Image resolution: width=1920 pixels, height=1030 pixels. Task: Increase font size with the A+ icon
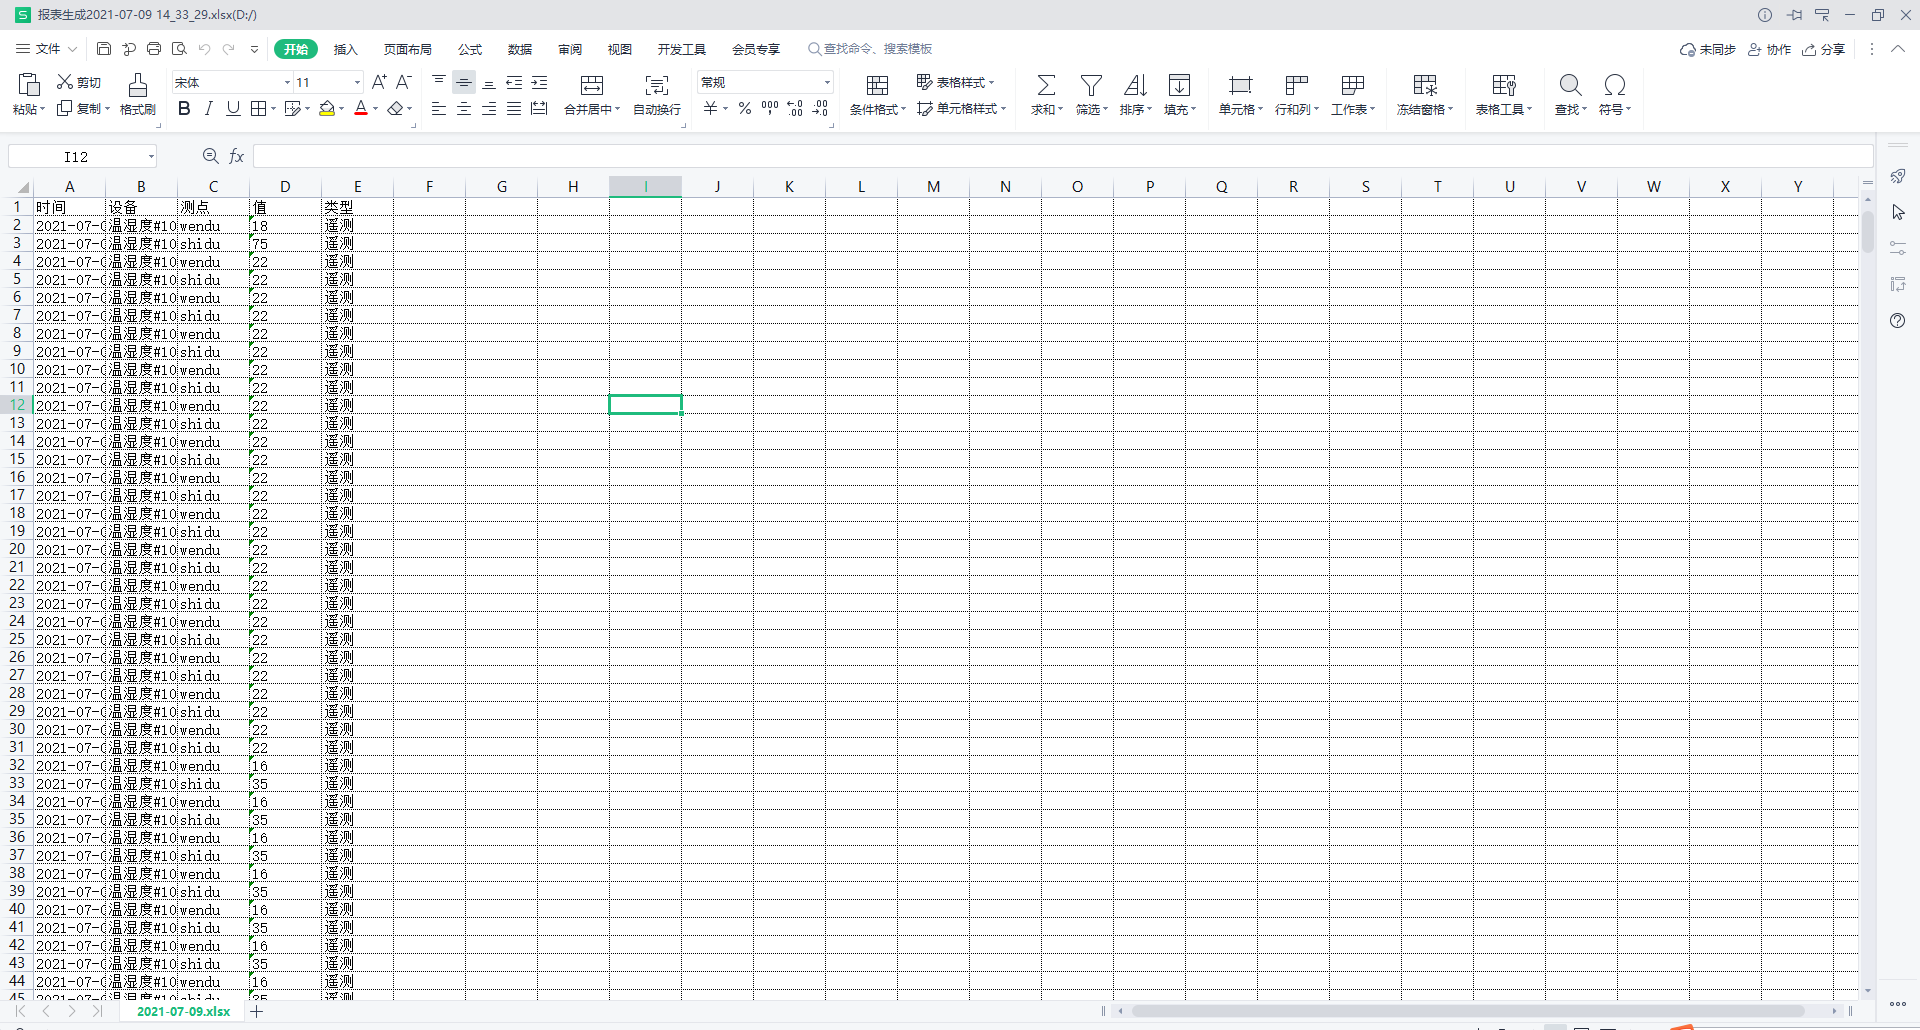379,82
